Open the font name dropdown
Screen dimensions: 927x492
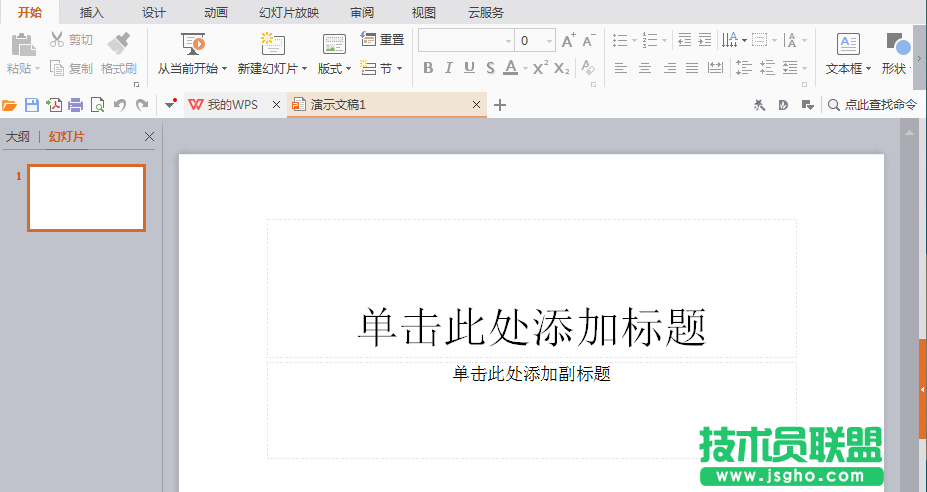508,41
